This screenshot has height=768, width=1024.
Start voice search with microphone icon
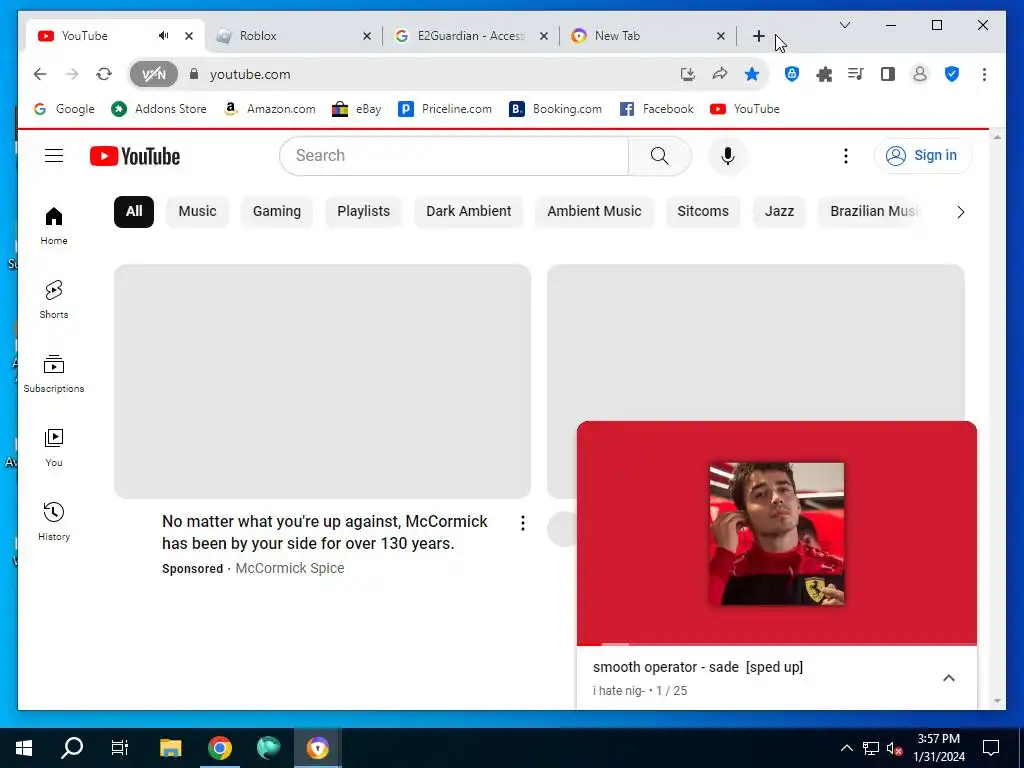click(x=728, y=156)
